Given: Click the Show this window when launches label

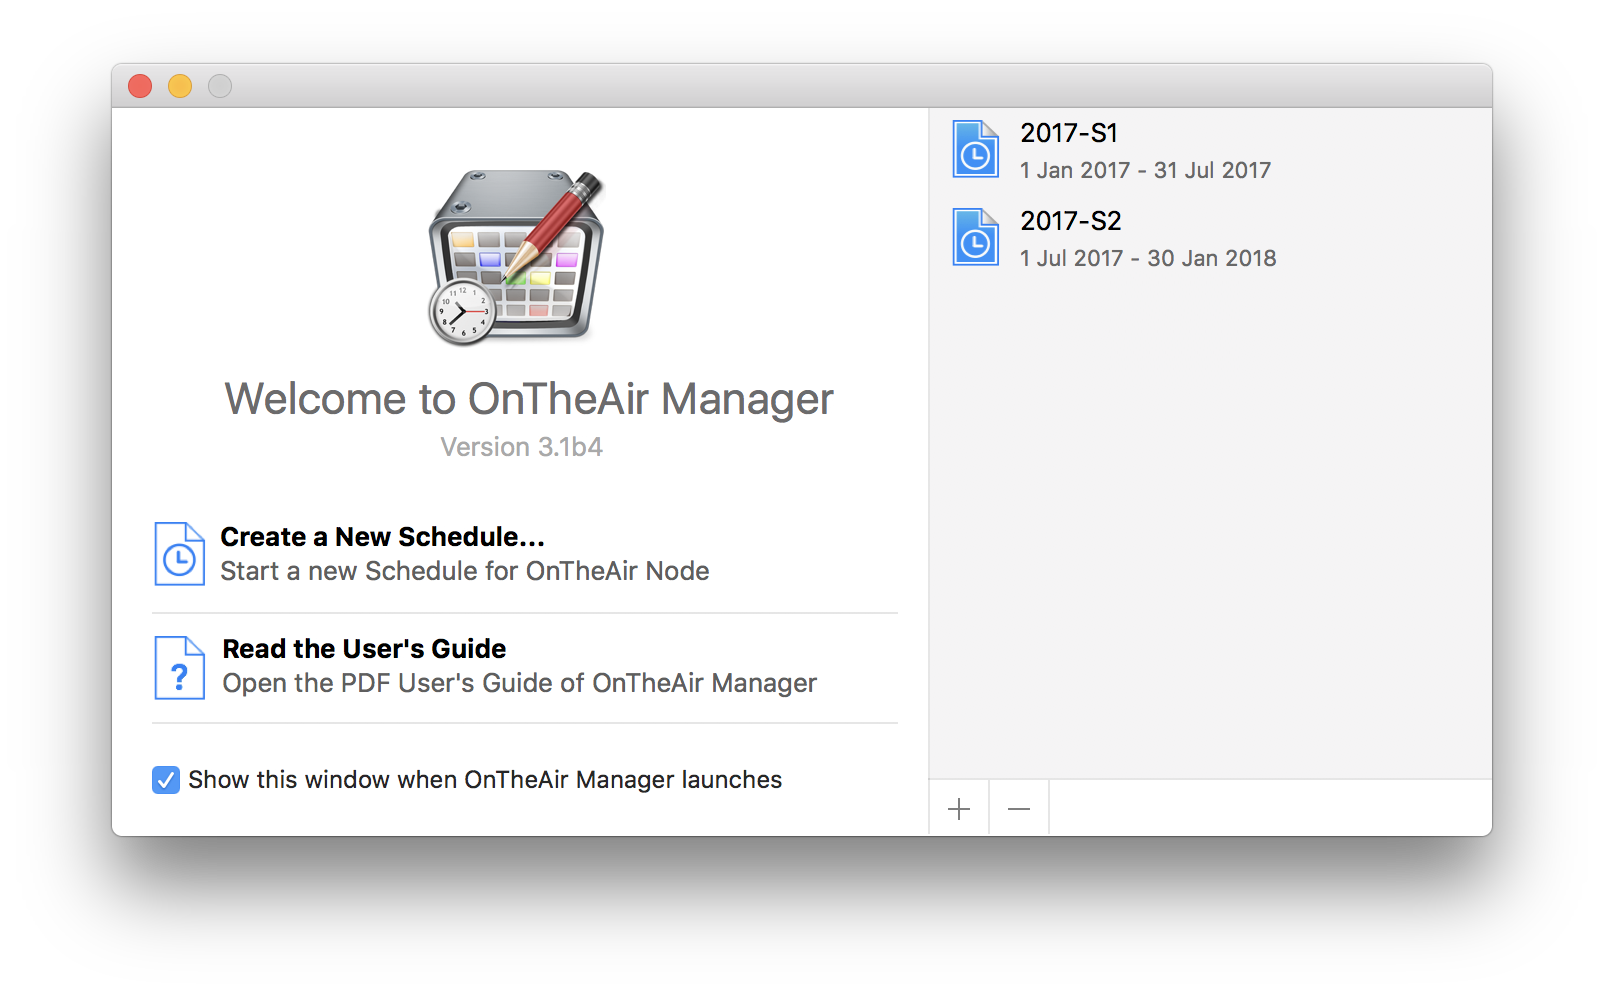Looking at the screenshot, I should (485, 780).
